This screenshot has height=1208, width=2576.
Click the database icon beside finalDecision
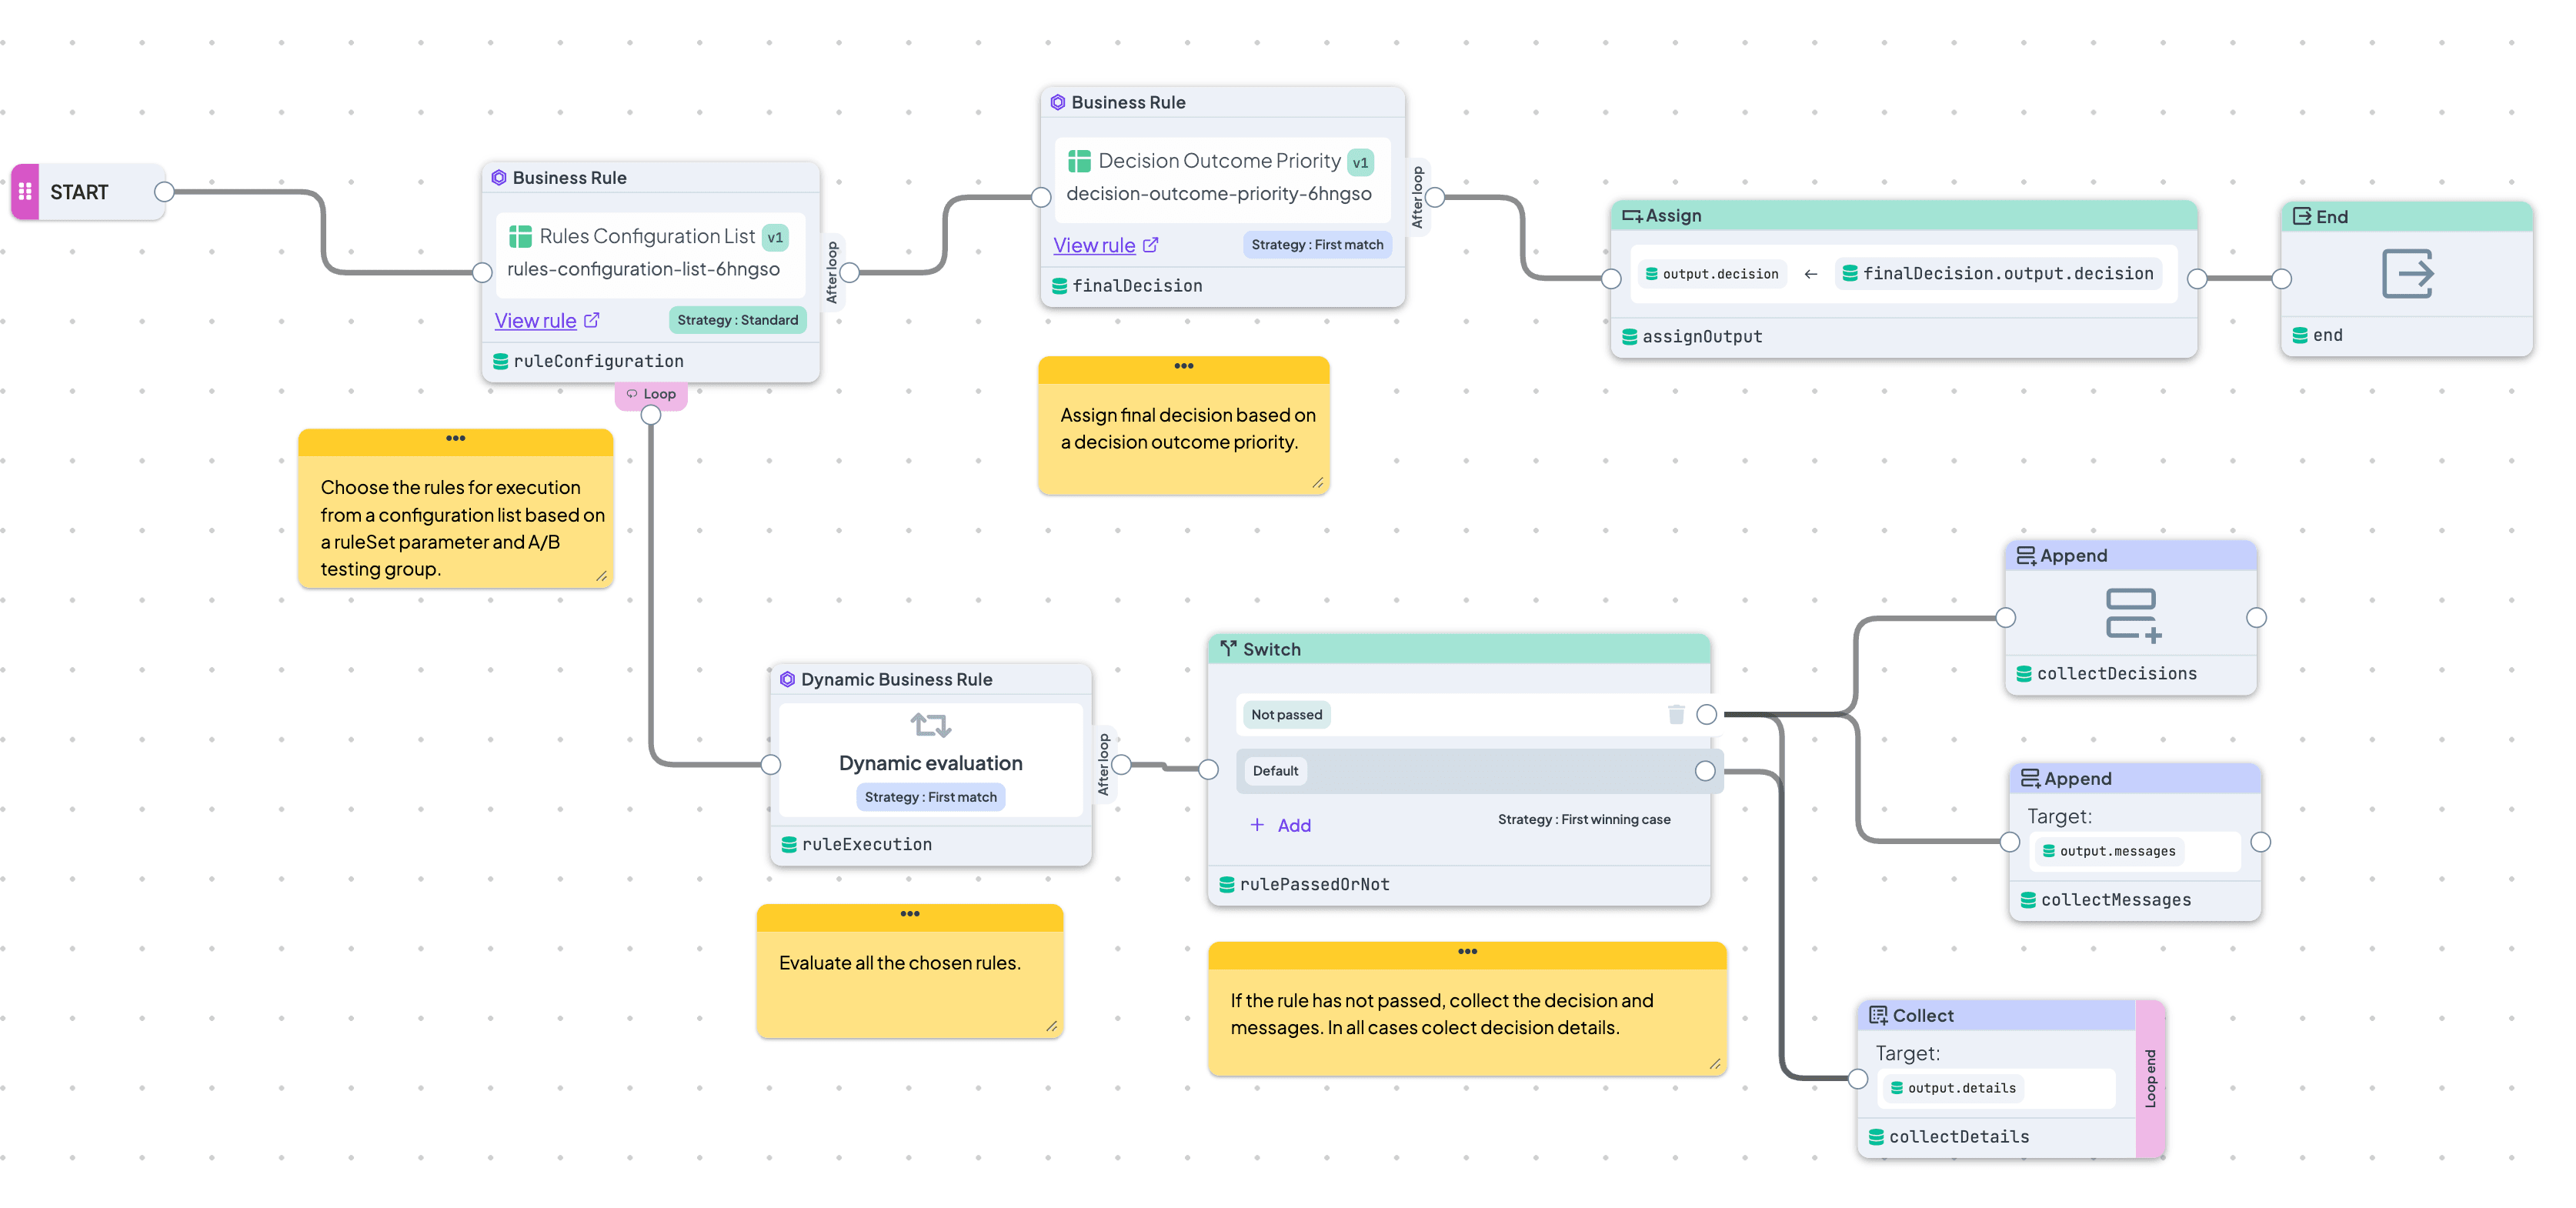click(x=1059, y=286)
